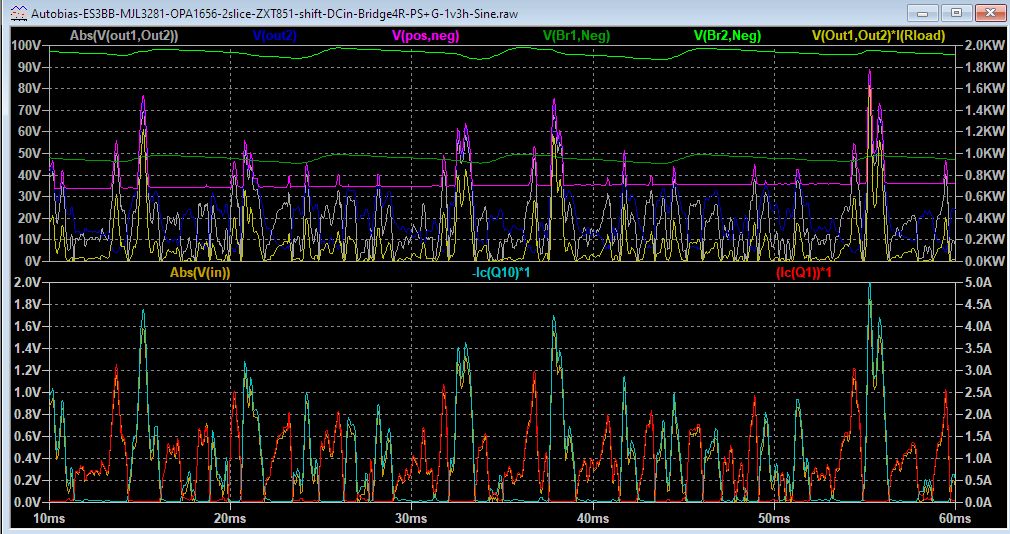The height and width of the screenshot is (534, 1010).
Task: Click the 1.0KW power axis tick
Action: tap(984, 153)
